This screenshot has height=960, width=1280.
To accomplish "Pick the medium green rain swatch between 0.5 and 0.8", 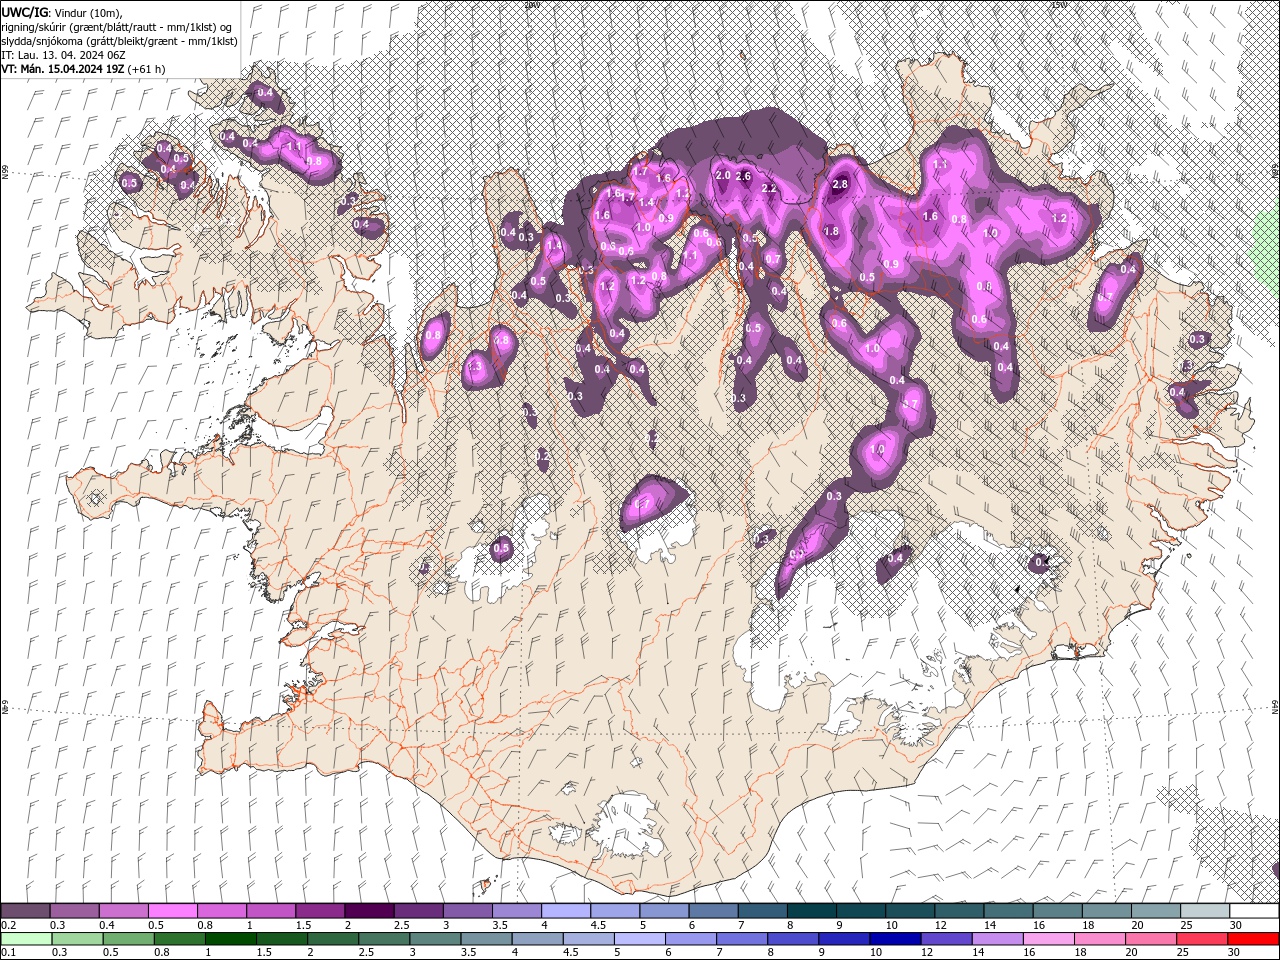I will pyautogui.click(x=129, y=938).
